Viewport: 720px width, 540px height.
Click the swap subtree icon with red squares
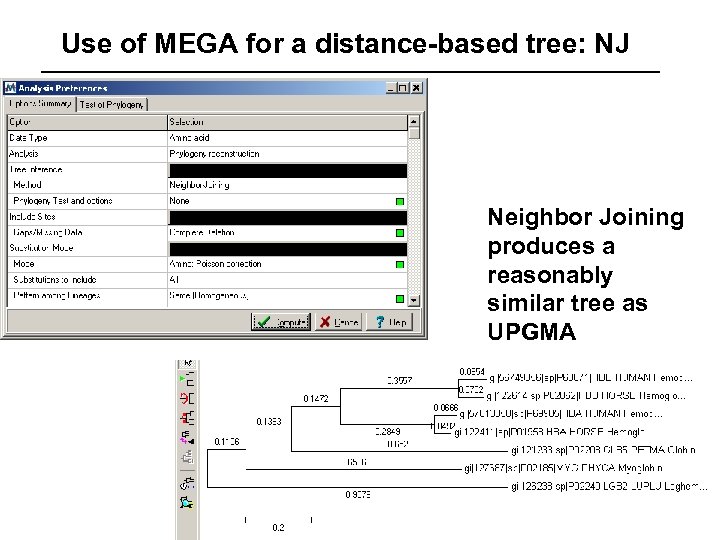point(187,418)
